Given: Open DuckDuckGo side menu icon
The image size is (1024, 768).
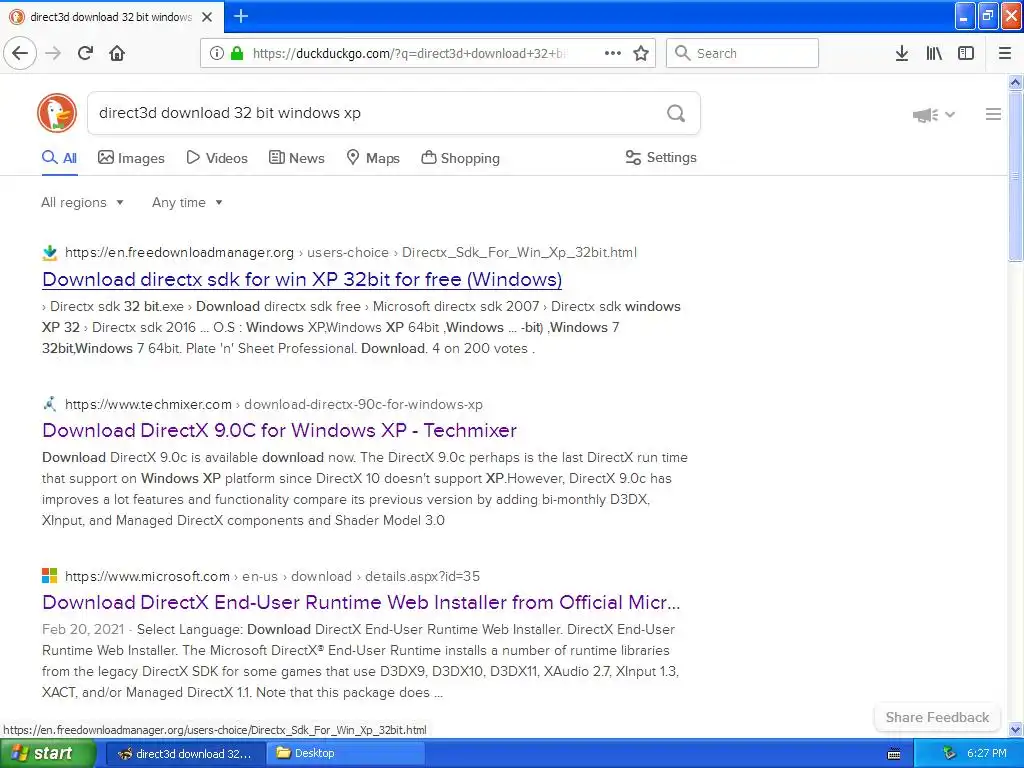Looking at the screenshot, I should [993, 114].
